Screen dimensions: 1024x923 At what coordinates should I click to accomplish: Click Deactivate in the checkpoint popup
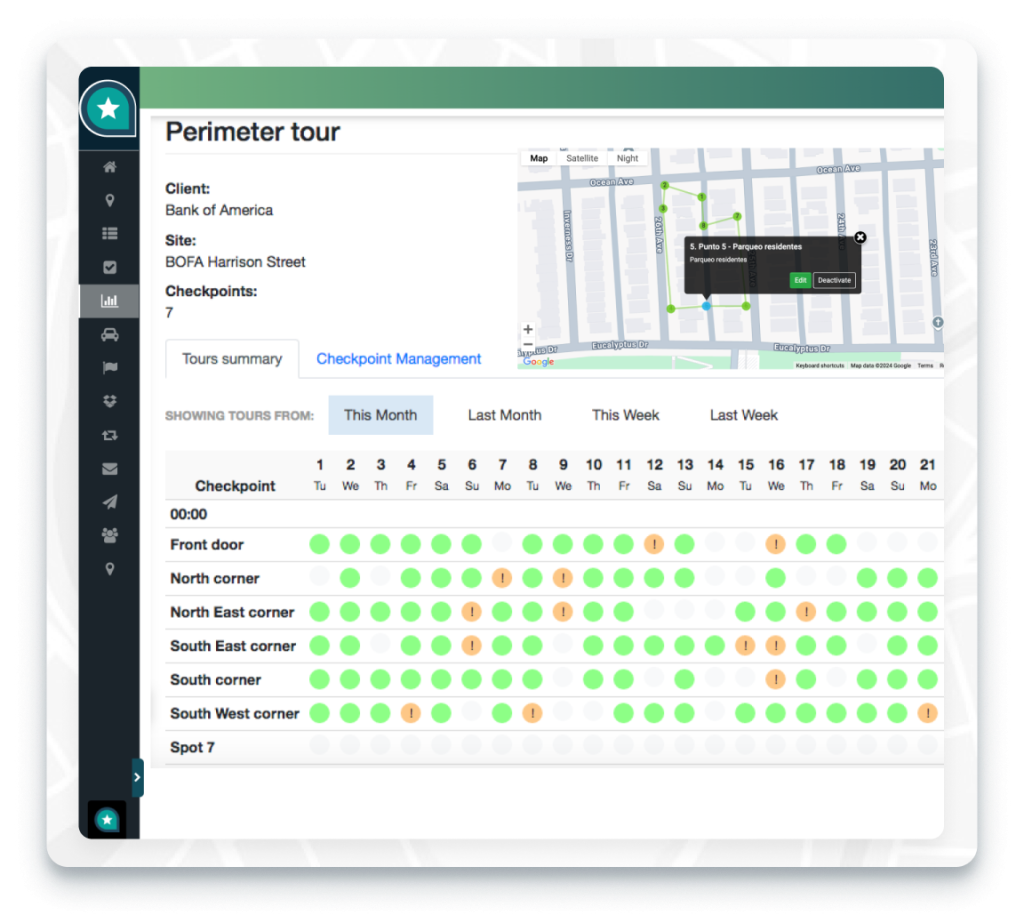click(834, 280)
